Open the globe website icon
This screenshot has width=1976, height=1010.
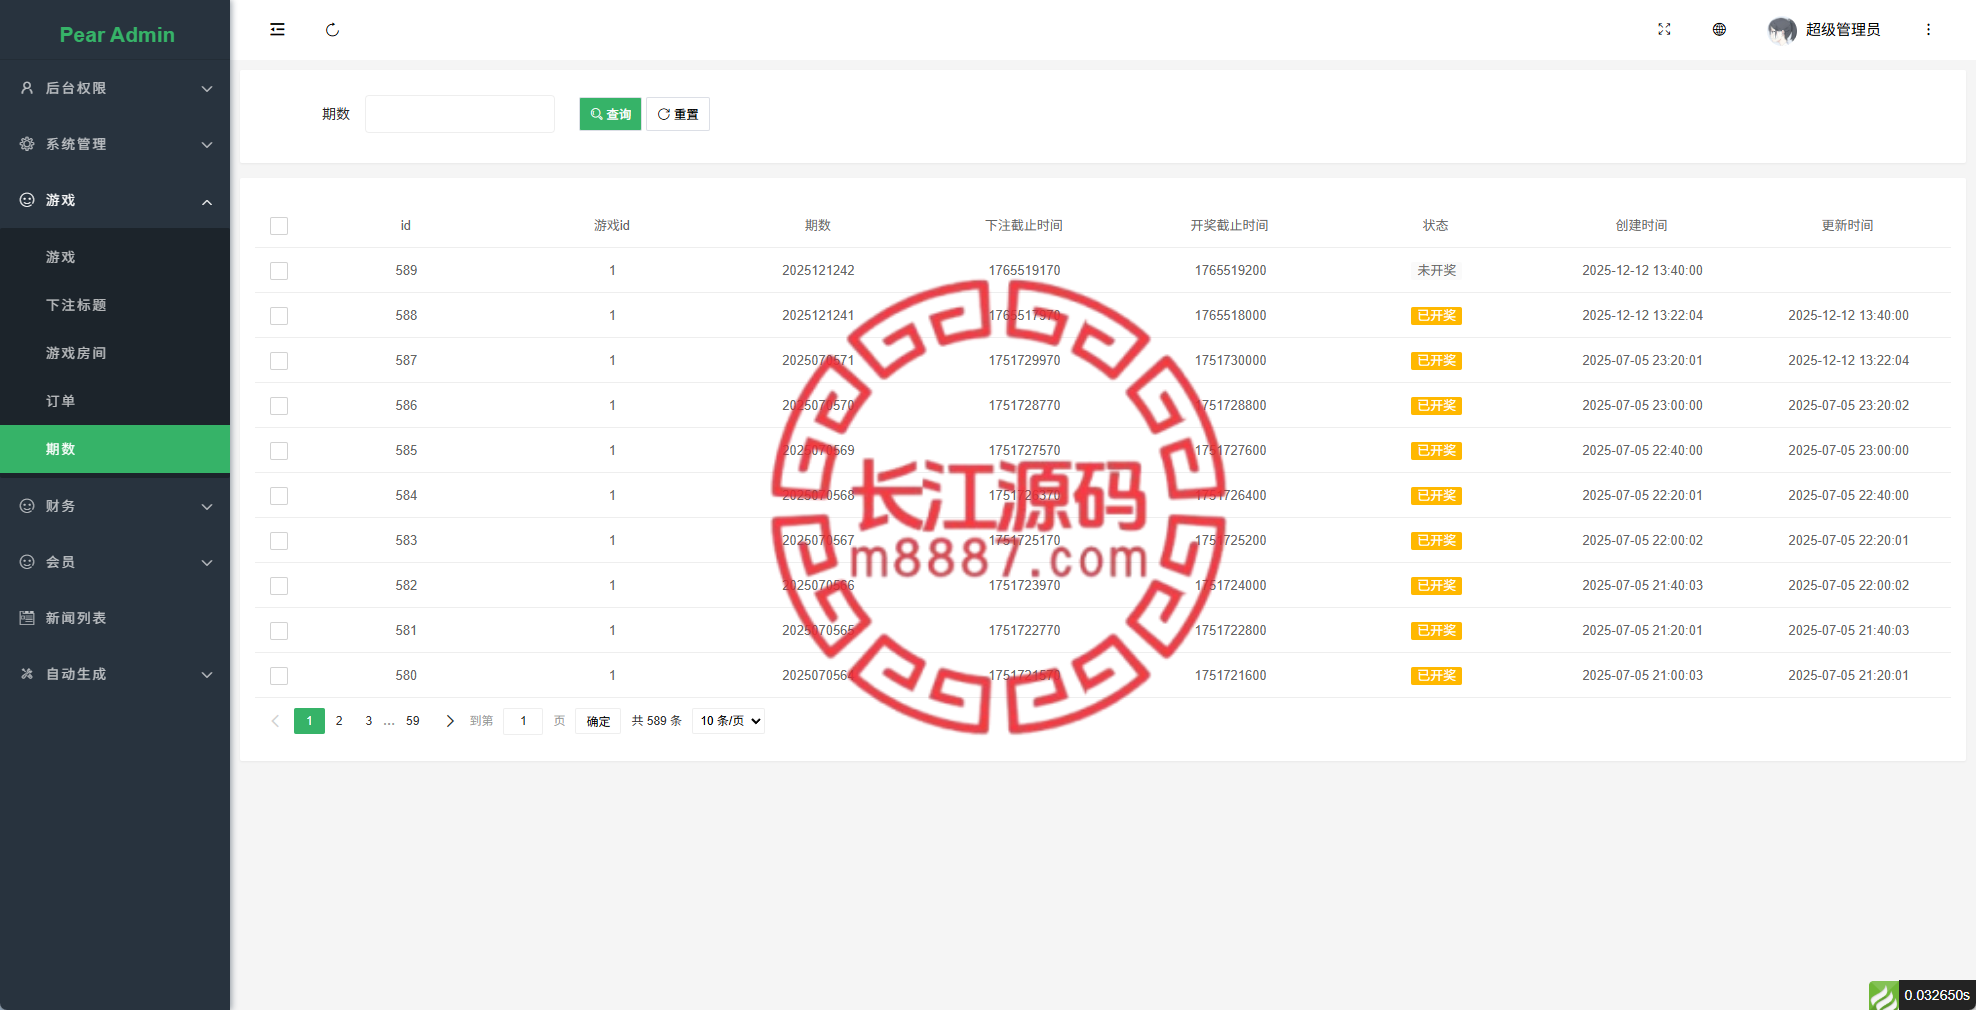pyautogui.click(x=1719, y=30)
